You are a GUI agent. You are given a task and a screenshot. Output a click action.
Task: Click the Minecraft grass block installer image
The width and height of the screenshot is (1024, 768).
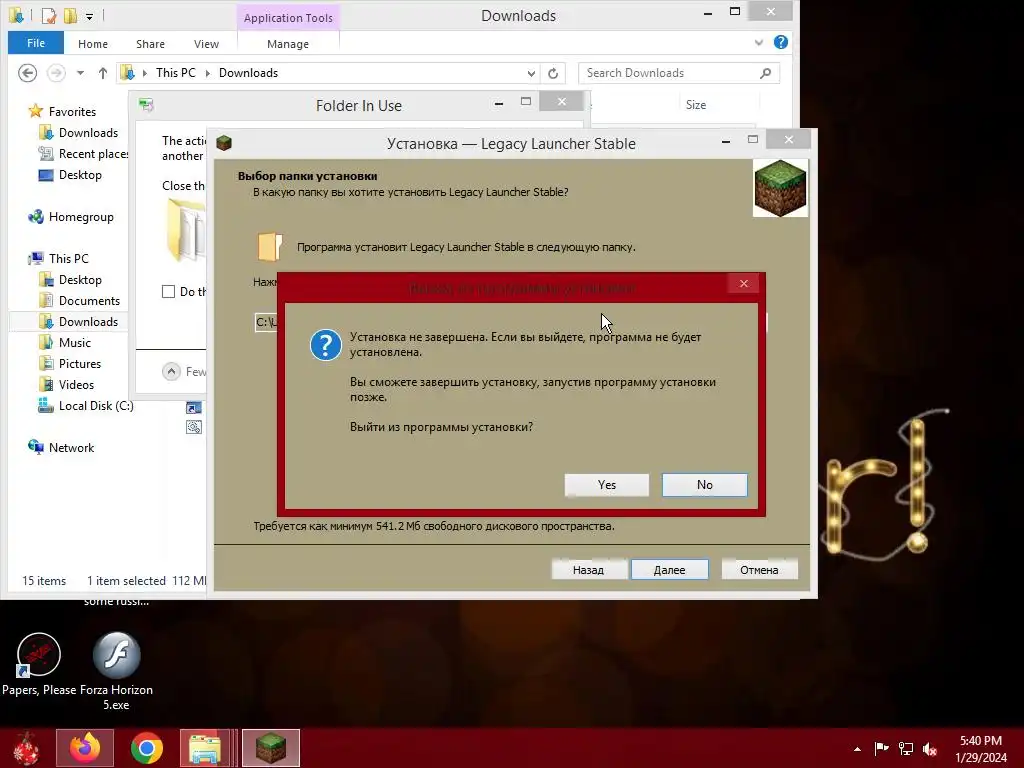(780, 188)
